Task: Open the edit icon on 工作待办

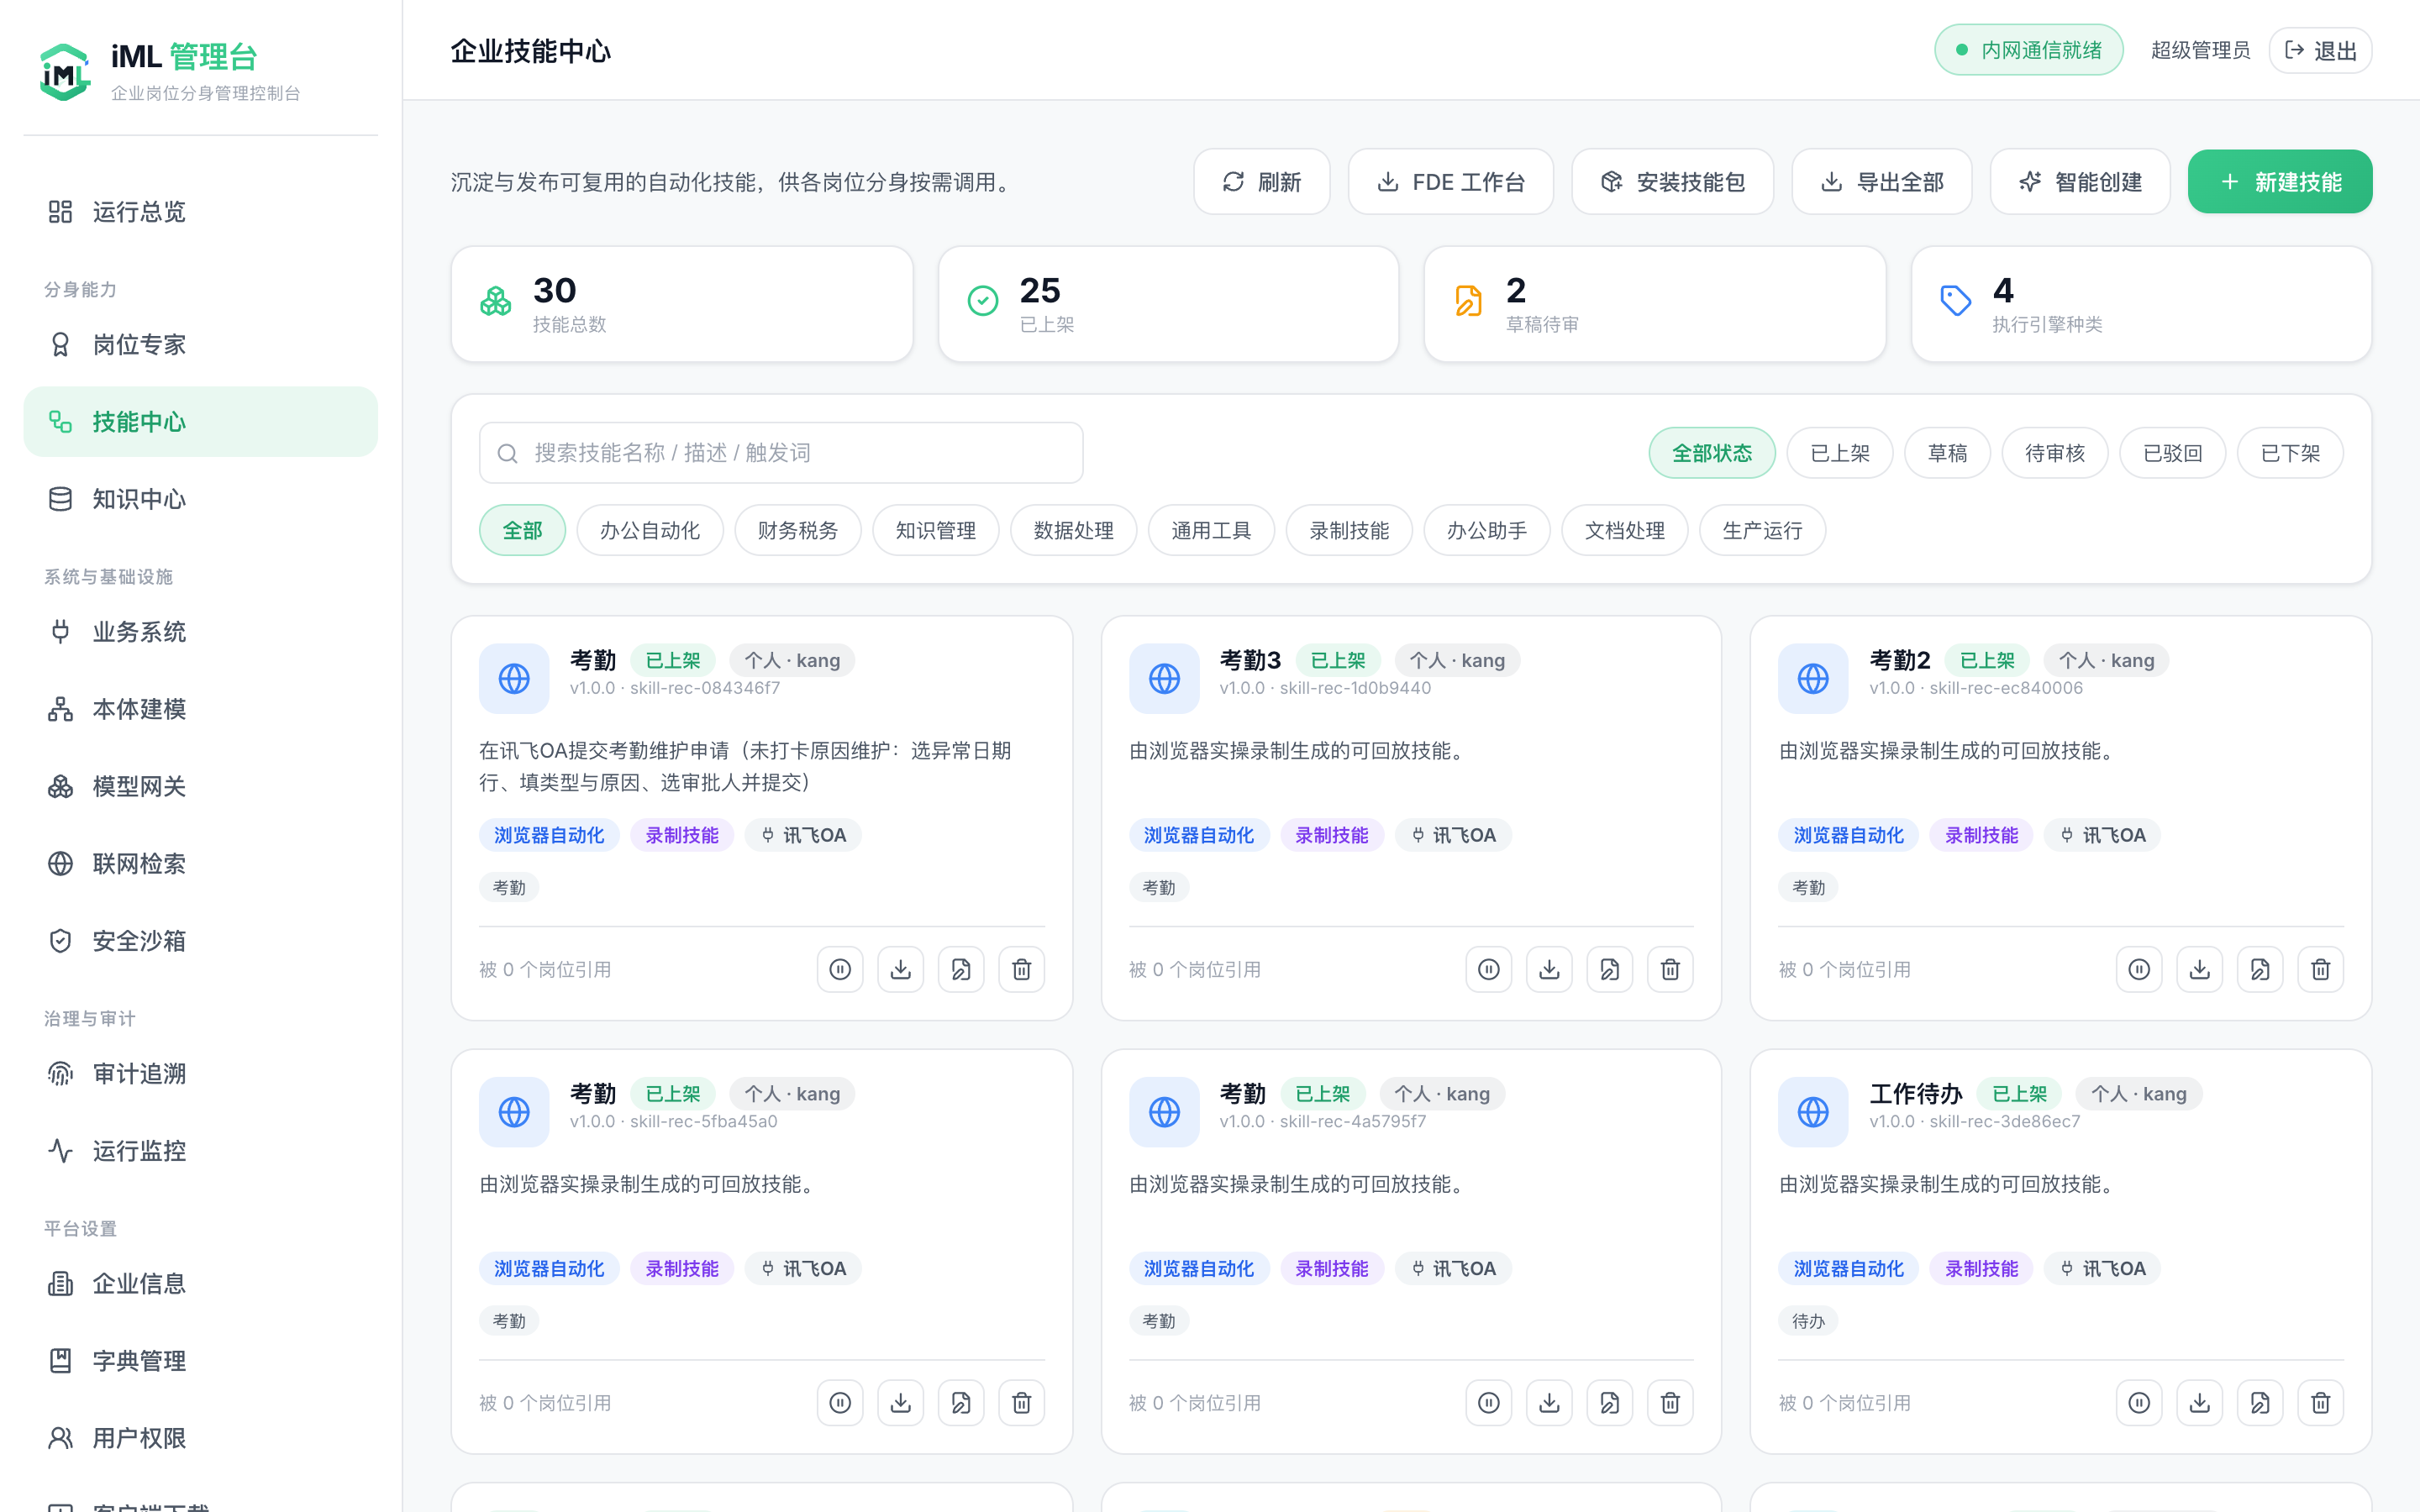Action: click(x=2260, y=1403)
